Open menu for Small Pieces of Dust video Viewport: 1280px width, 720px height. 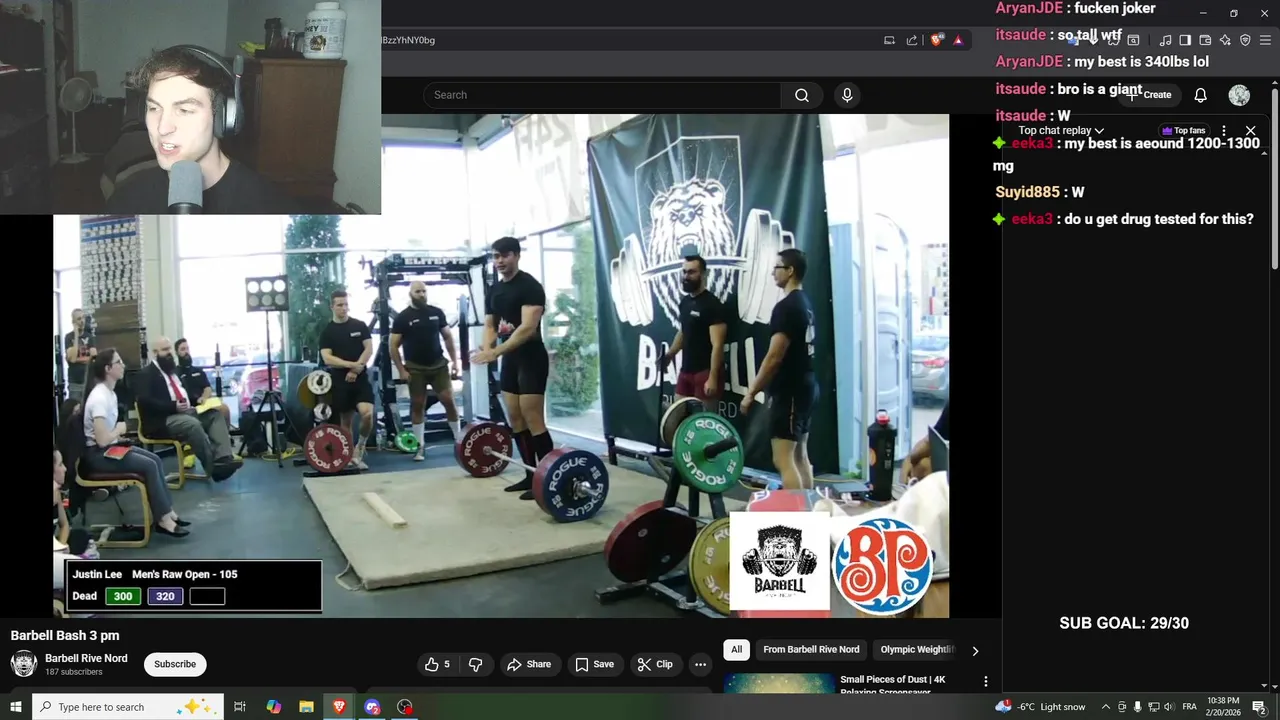985,682
